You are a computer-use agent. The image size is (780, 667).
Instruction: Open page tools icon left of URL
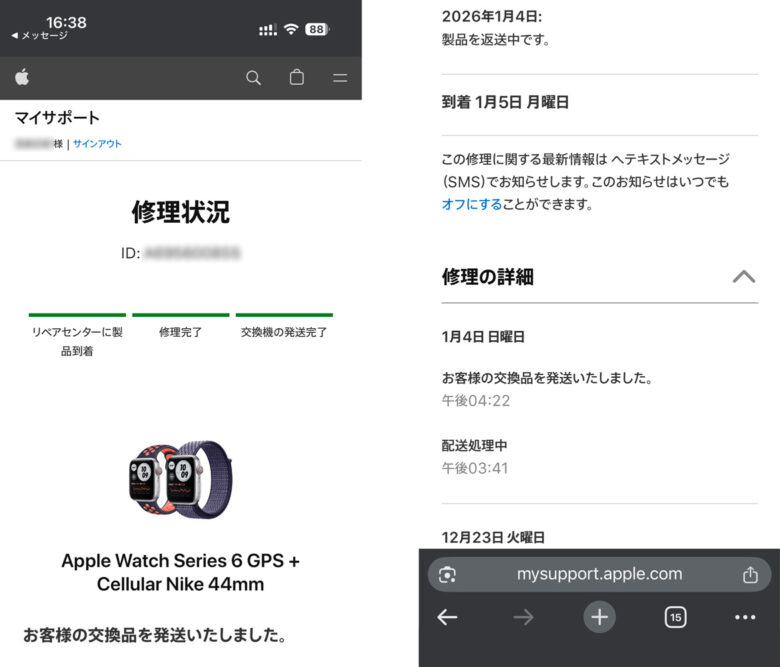[448, 575]
